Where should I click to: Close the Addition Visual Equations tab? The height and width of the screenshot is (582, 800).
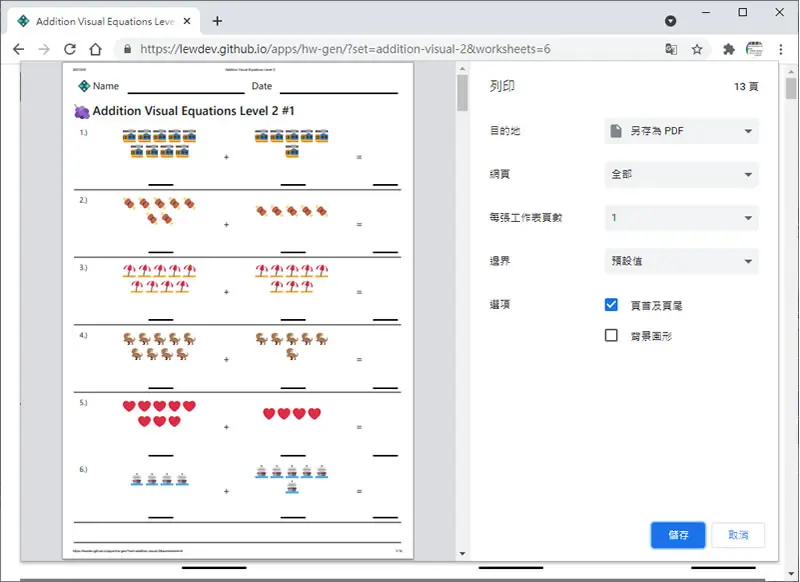(187, 21)
